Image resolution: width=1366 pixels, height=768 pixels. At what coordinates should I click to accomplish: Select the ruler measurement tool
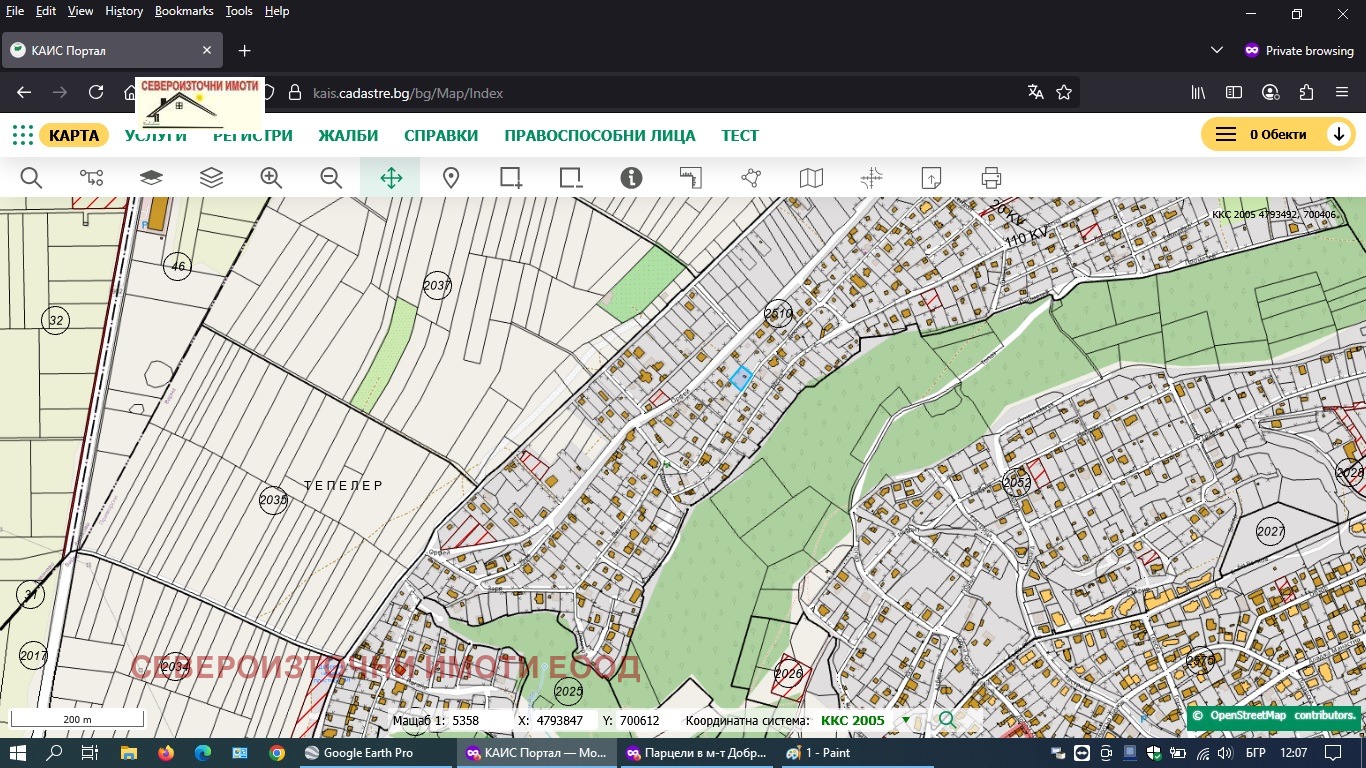point(691,178)
